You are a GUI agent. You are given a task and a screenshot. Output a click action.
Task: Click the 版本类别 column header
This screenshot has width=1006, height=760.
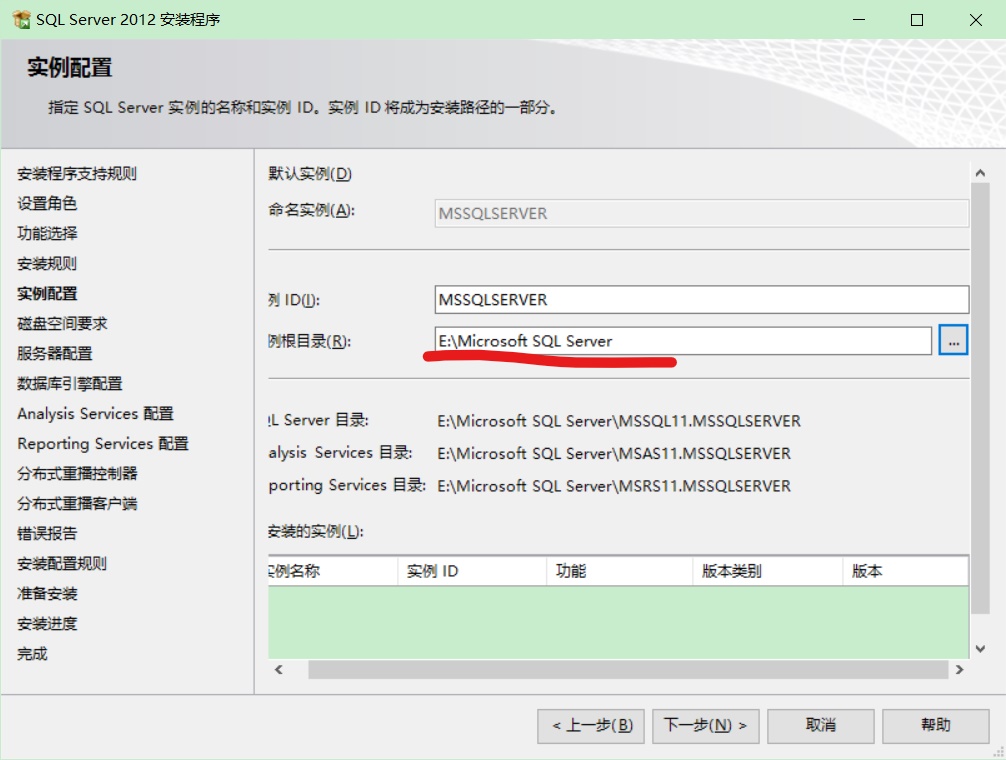click(x=767, y=571)
